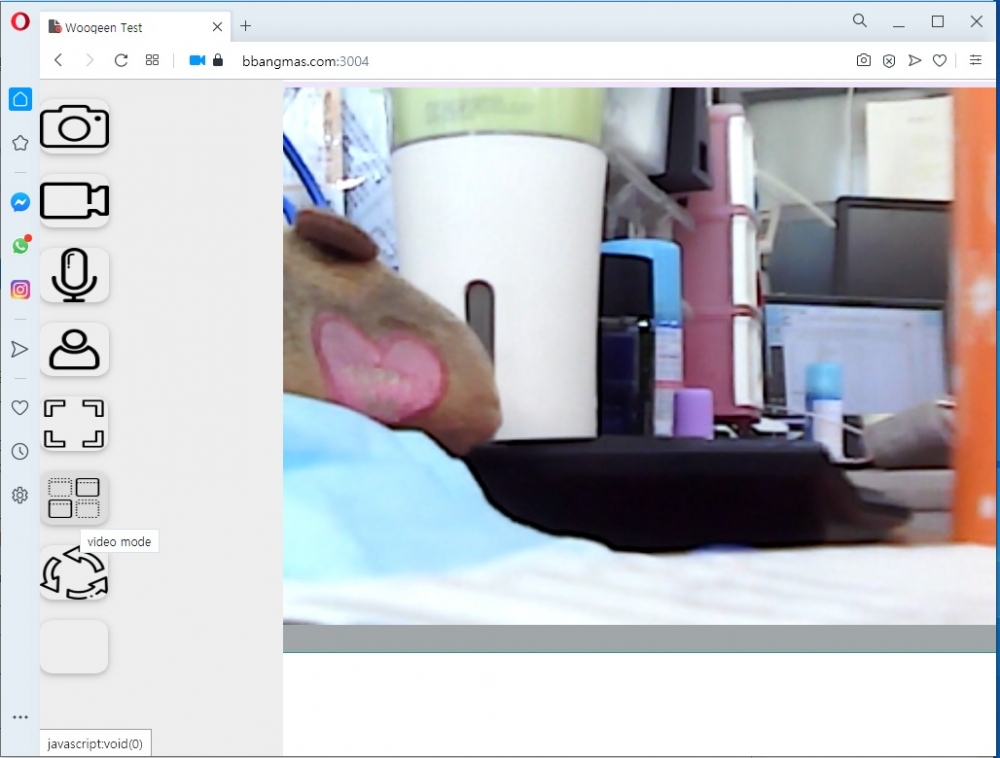The width and height of the screenshot is (1000, 758).
Task: Click the user profile button
Action: (x=75, y=349)
